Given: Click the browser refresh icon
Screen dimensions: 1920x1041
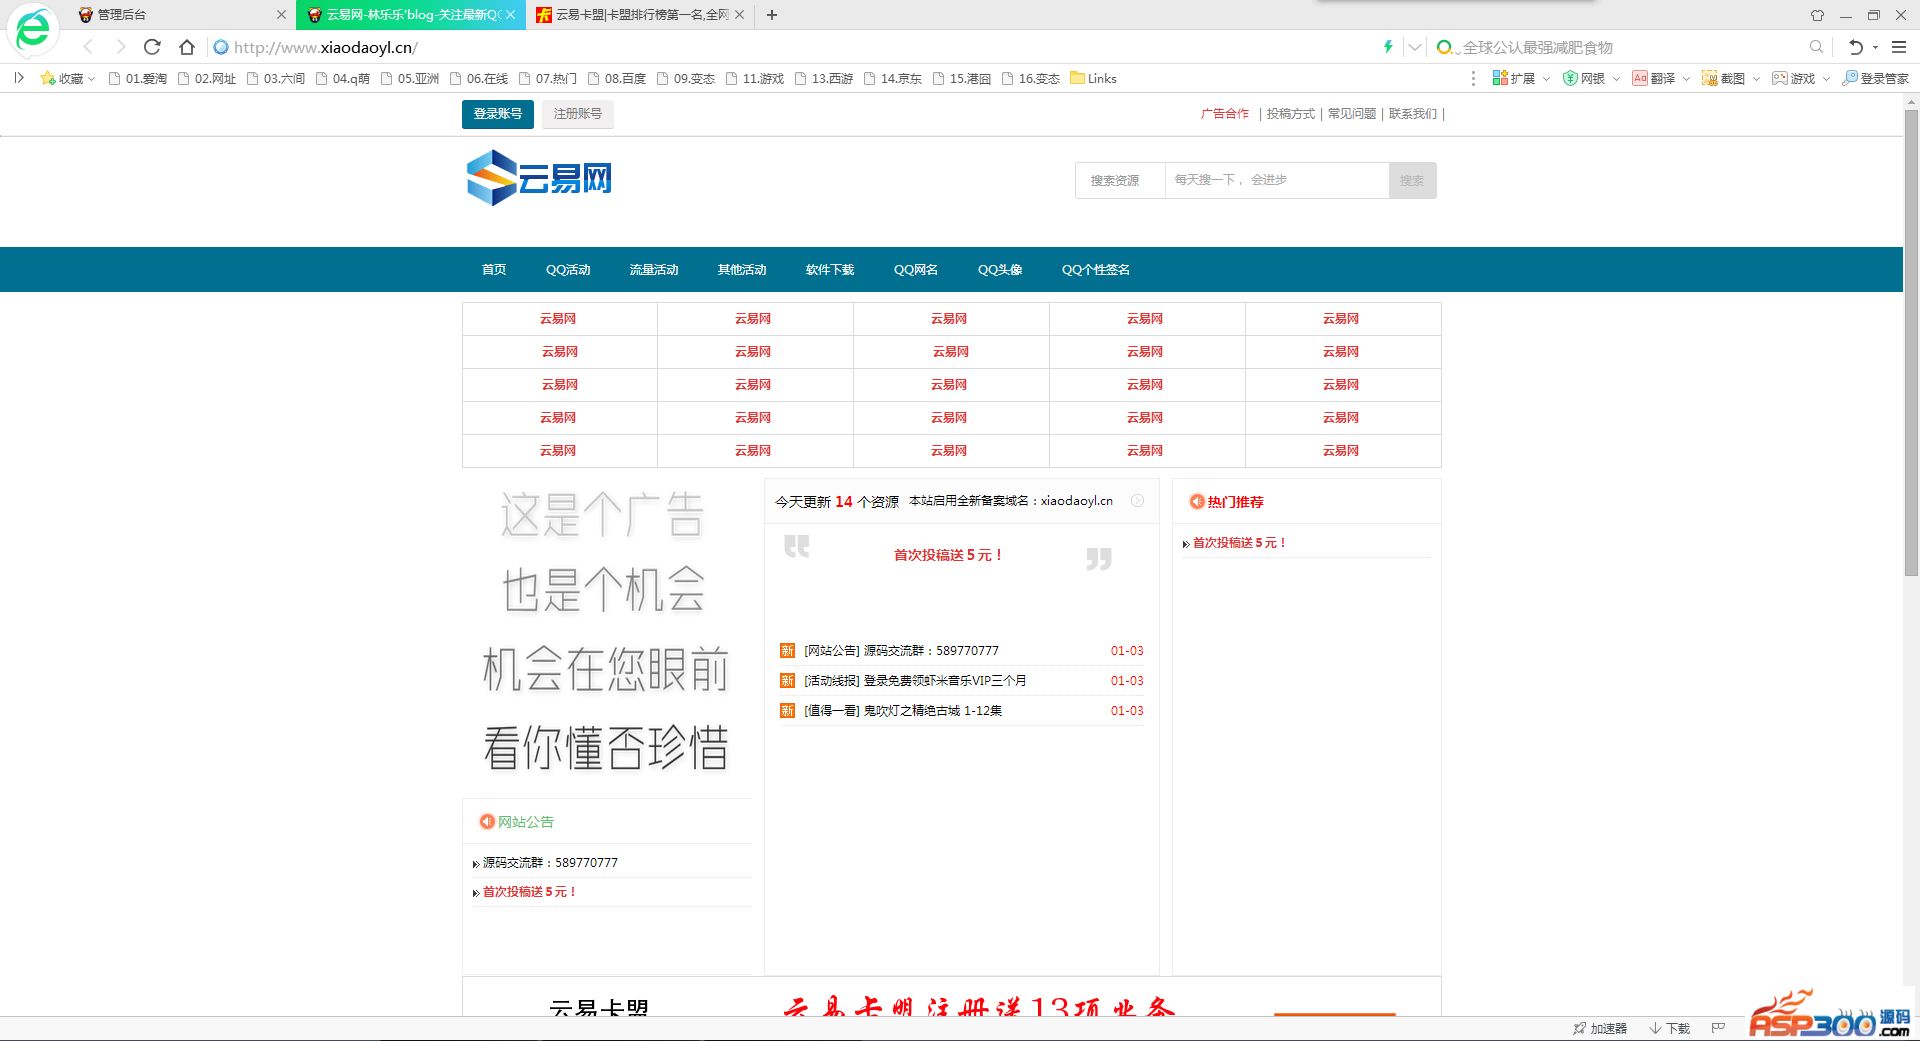Looking at the screenshot, I should click(152, 47).
